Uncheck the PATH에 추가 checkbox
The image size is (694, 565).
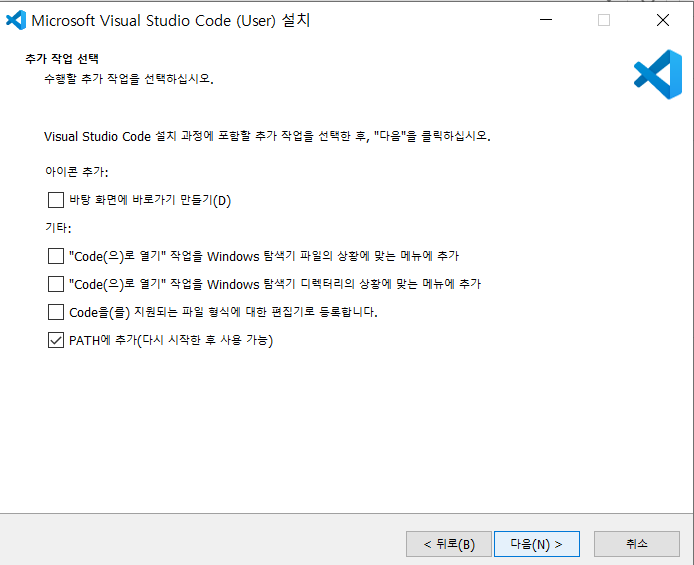click(x=56, y=340)
